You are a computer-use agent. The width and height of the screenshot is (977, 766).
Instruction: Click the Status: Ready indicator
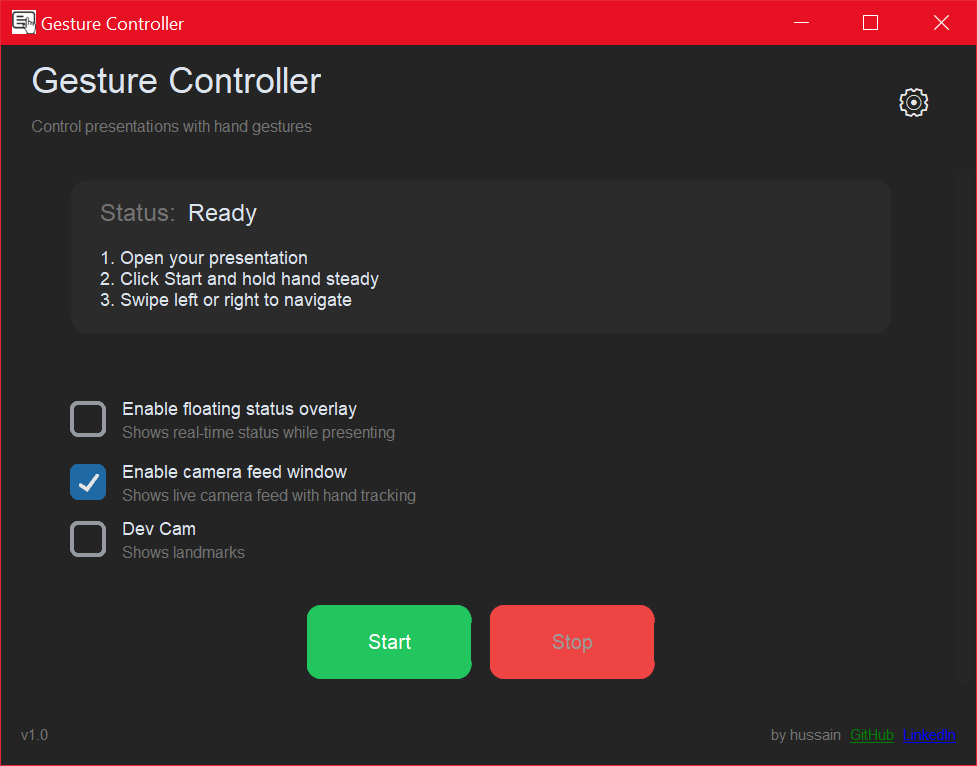(178, 213)
